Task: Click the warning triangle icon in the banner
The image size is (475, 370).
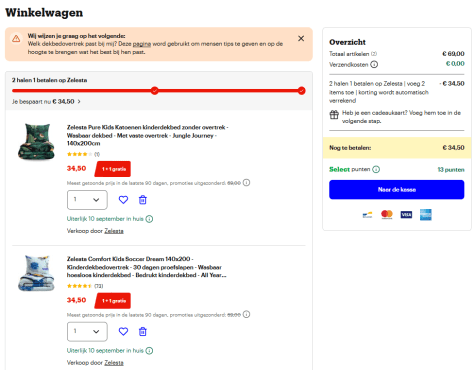Action: [16, 38]
